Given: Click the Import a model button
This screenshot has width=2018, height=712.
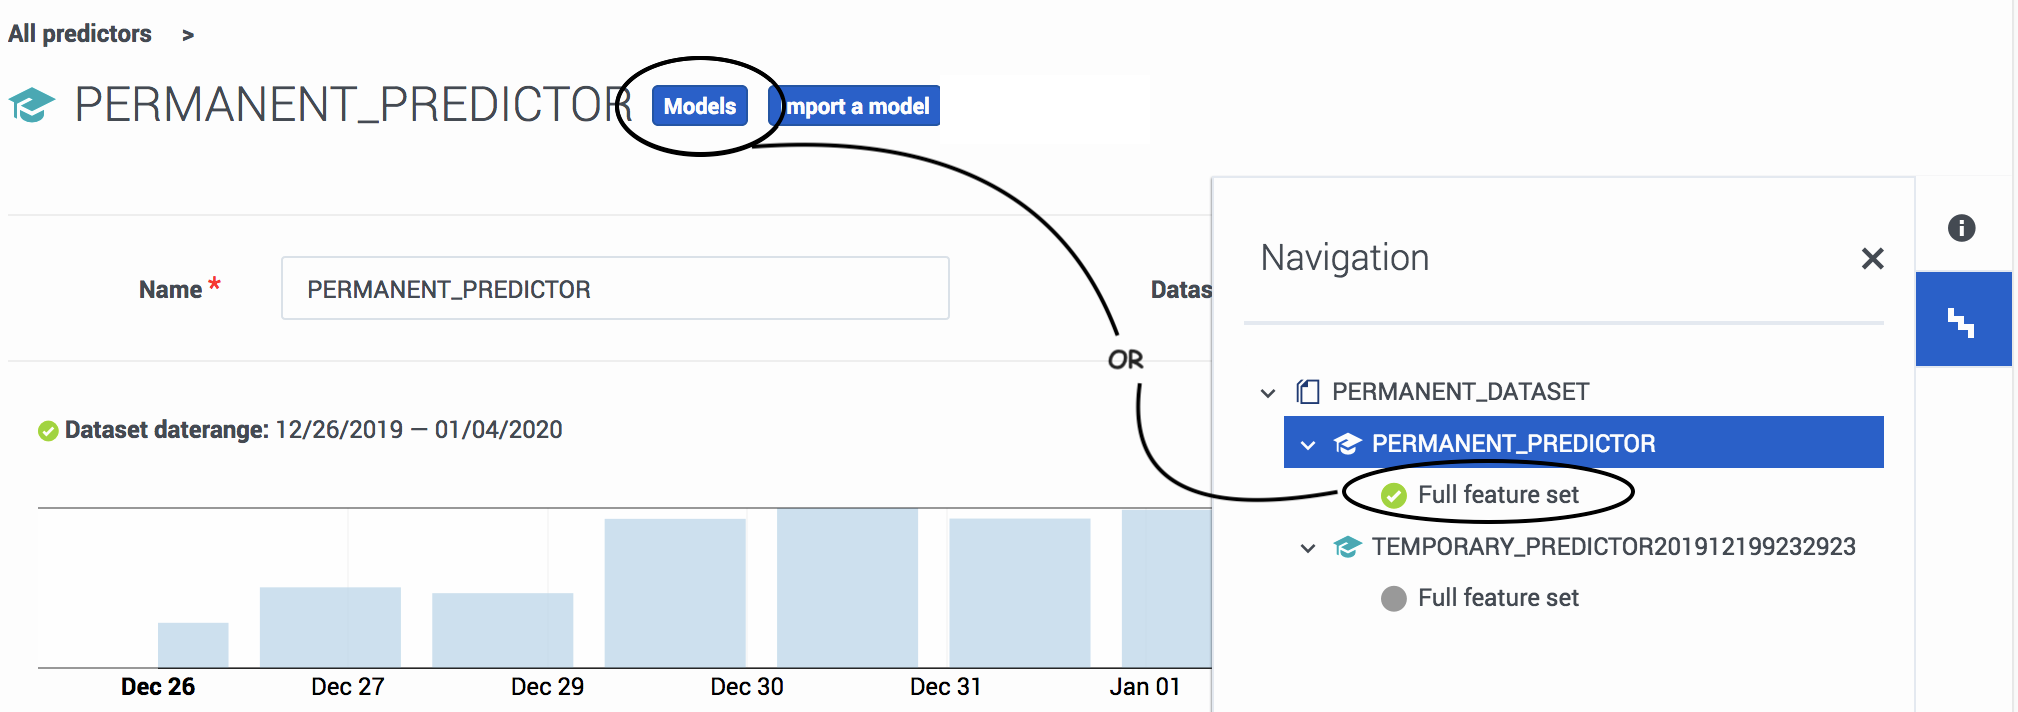Looking at the screenshot, I should (855, 106).
